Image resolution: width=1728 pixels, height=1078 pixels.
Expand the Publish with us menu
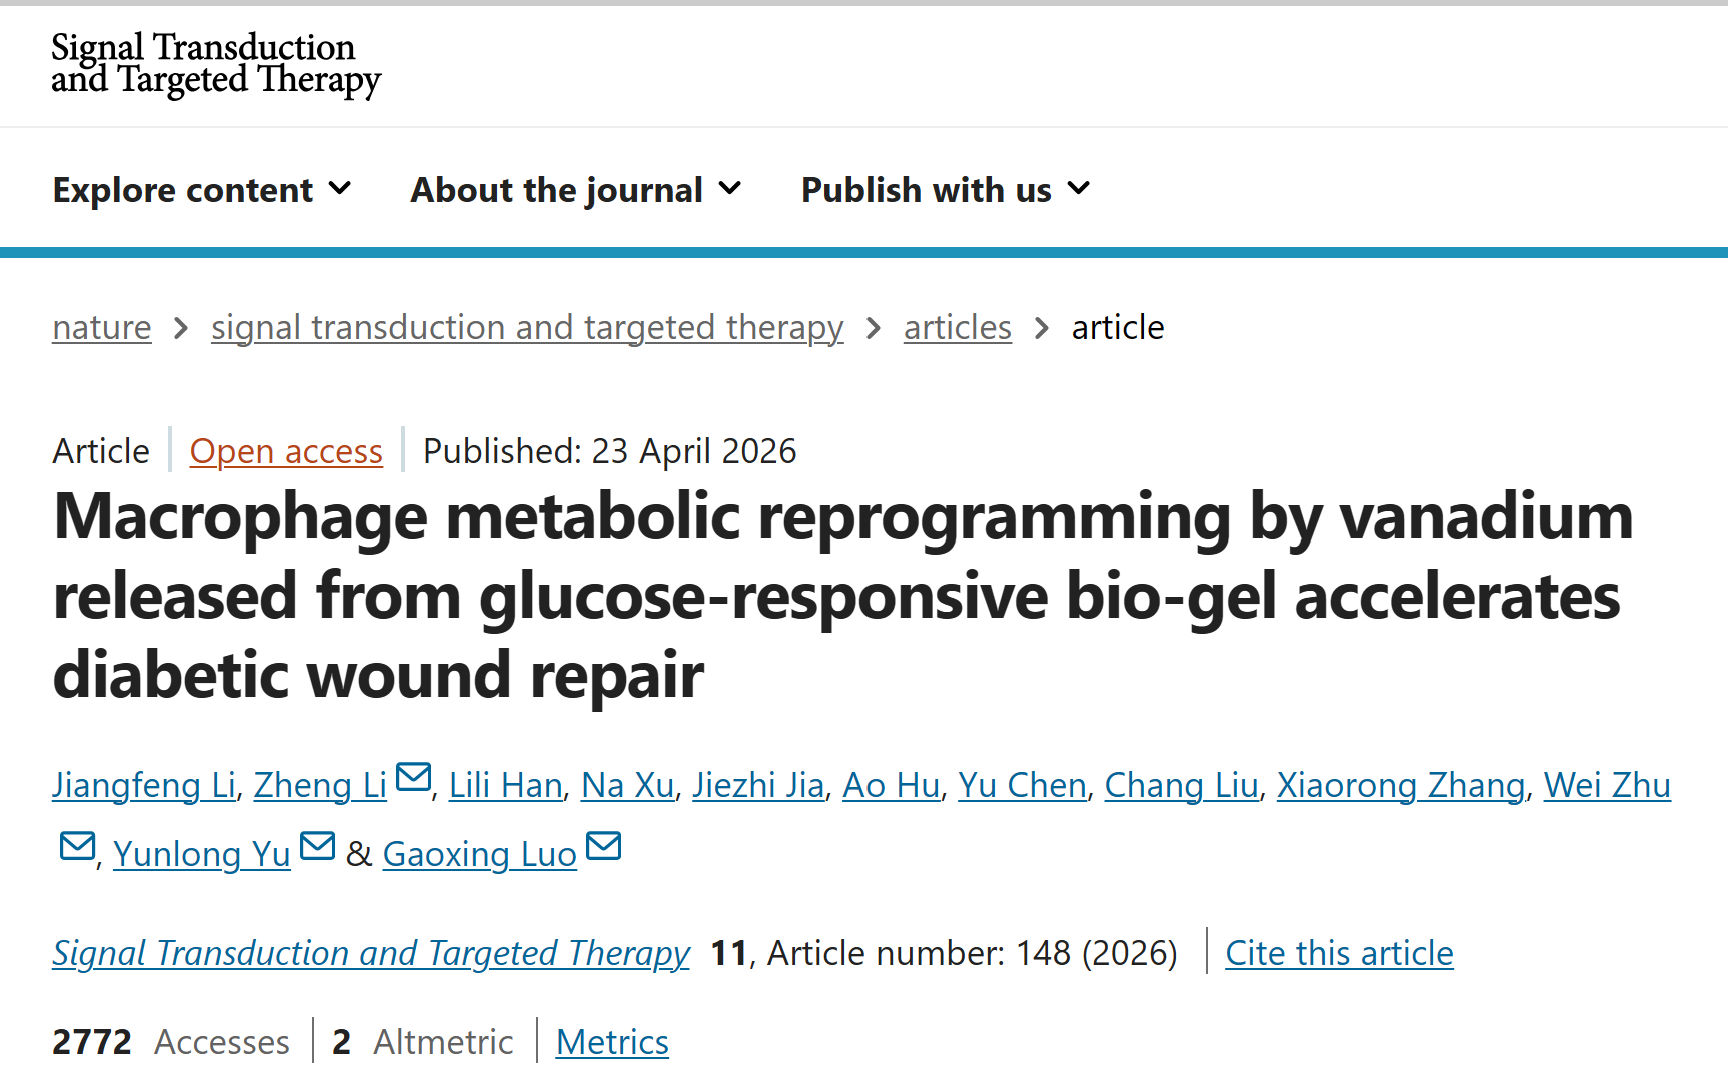pyautogui.click(x=946, y=190)
